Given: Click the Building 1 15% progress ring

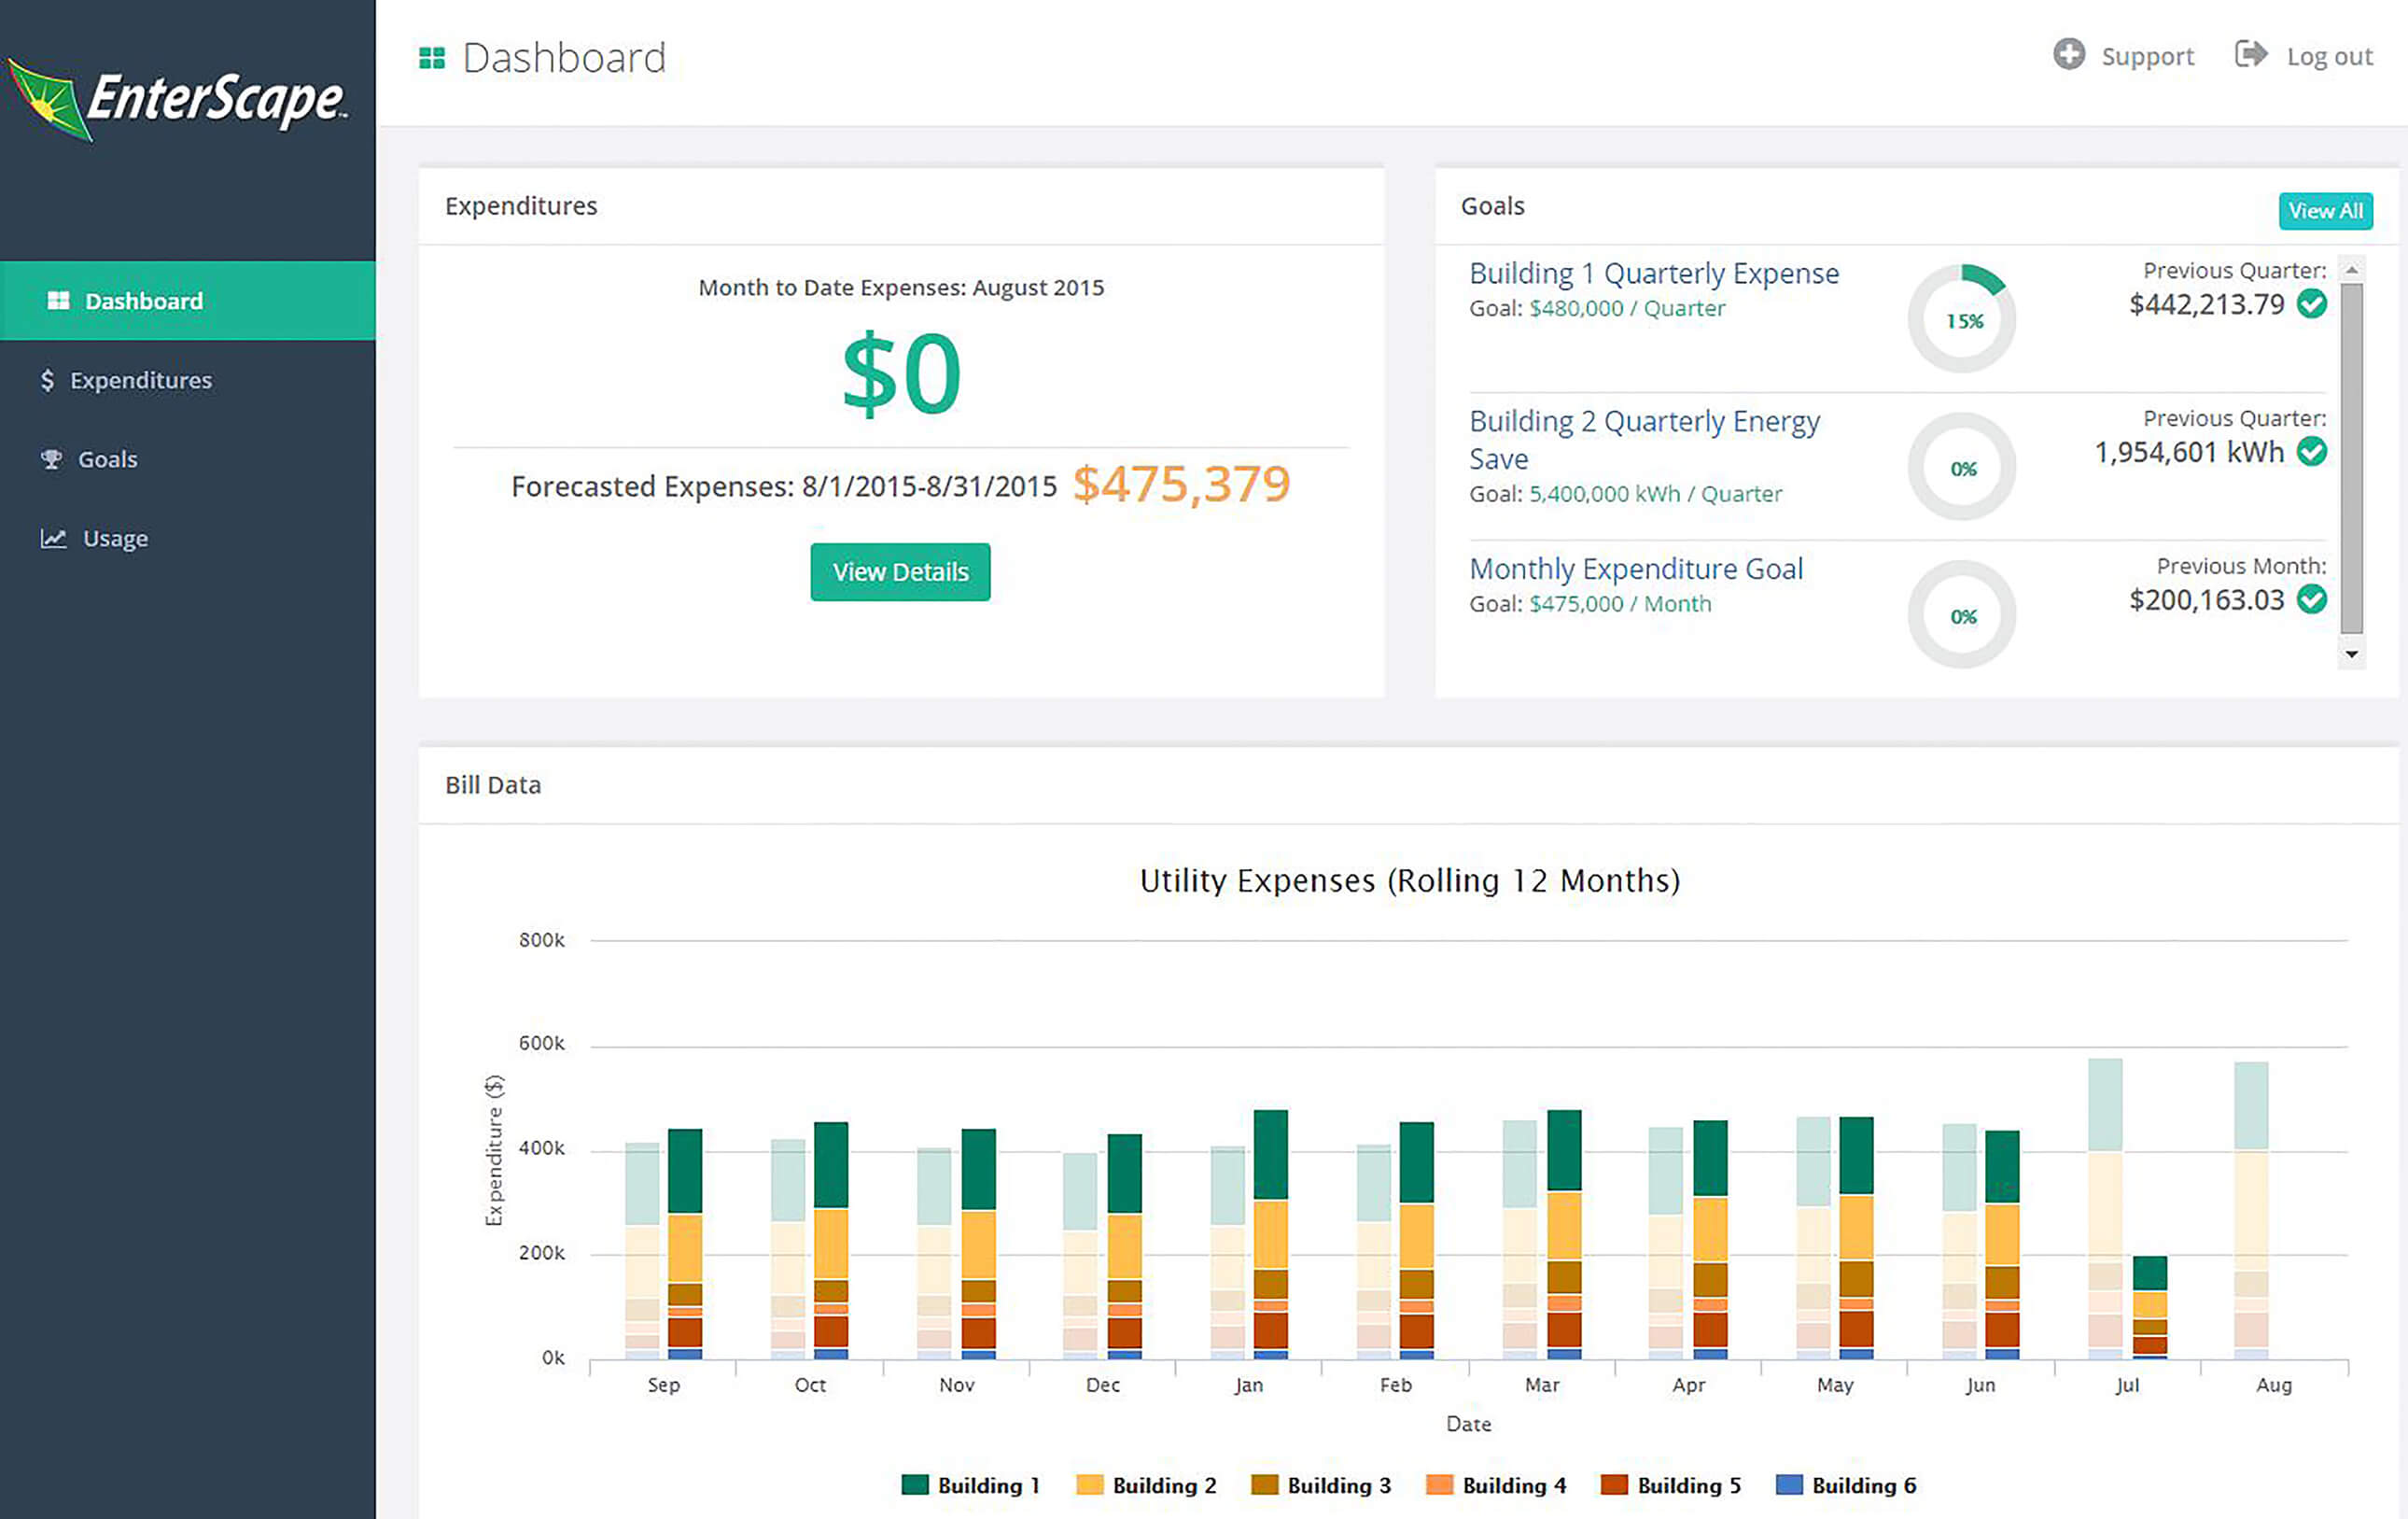Looking at the screenshot, I should coord(1962,320).
